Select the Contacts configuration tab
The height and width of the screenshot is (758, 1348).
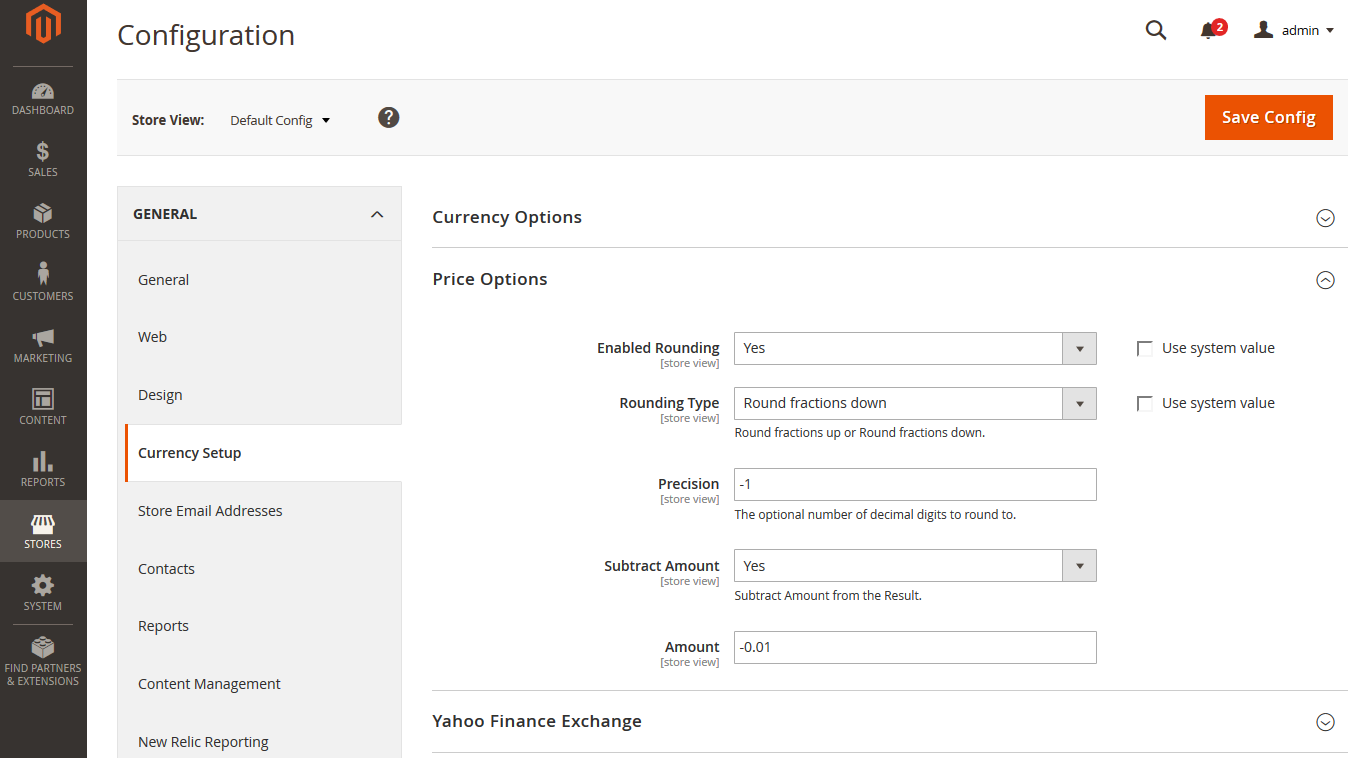coord(166,569)
